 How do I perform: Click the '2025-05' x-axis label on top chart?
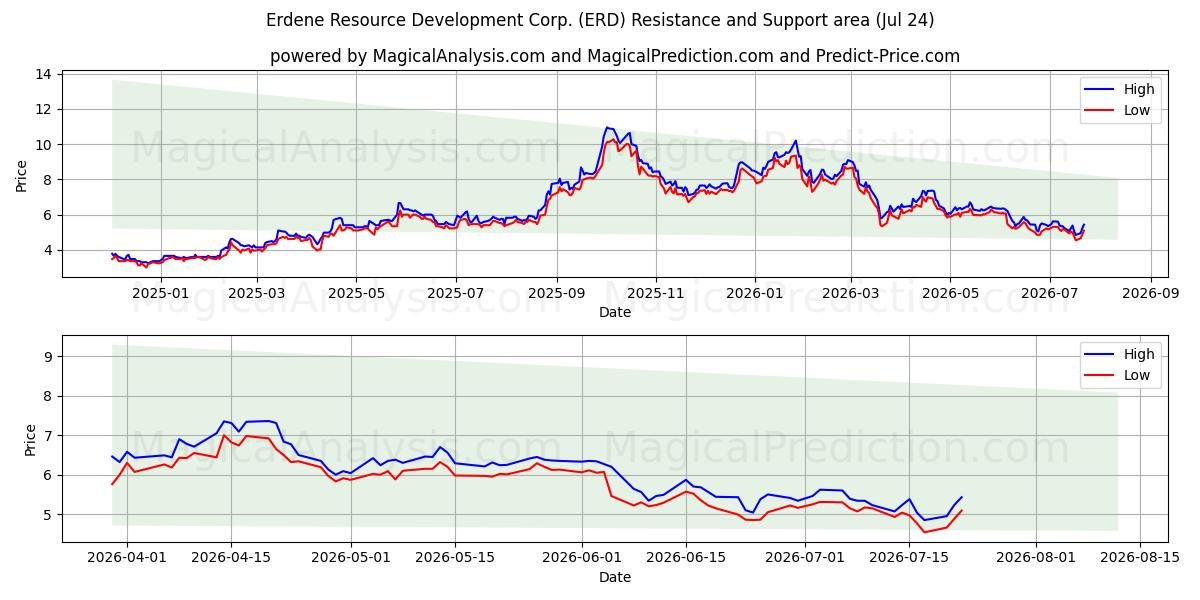(x=357, y=294)
